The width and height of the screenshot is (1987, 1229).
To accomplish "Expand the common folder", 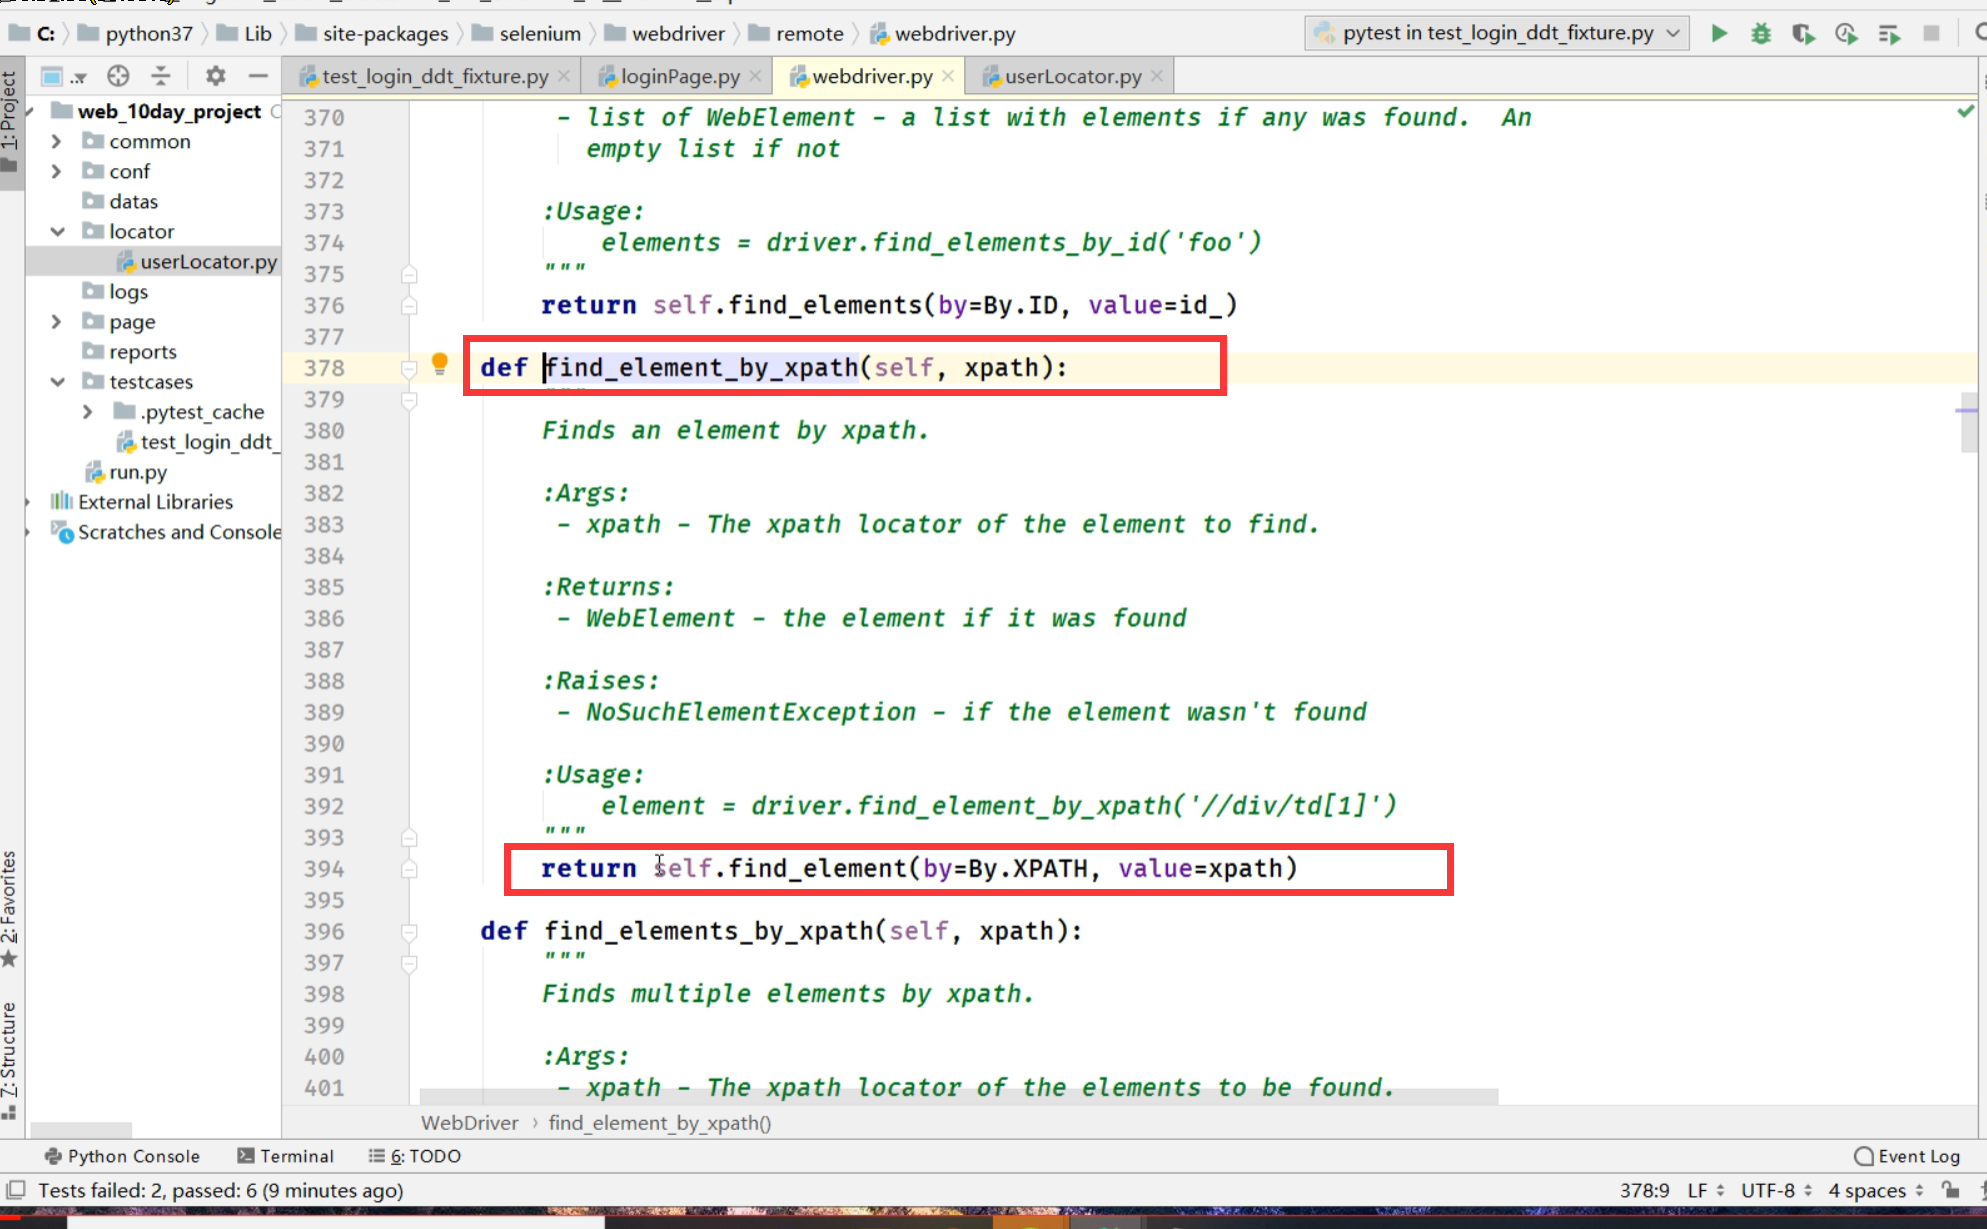I will point(57,141).
